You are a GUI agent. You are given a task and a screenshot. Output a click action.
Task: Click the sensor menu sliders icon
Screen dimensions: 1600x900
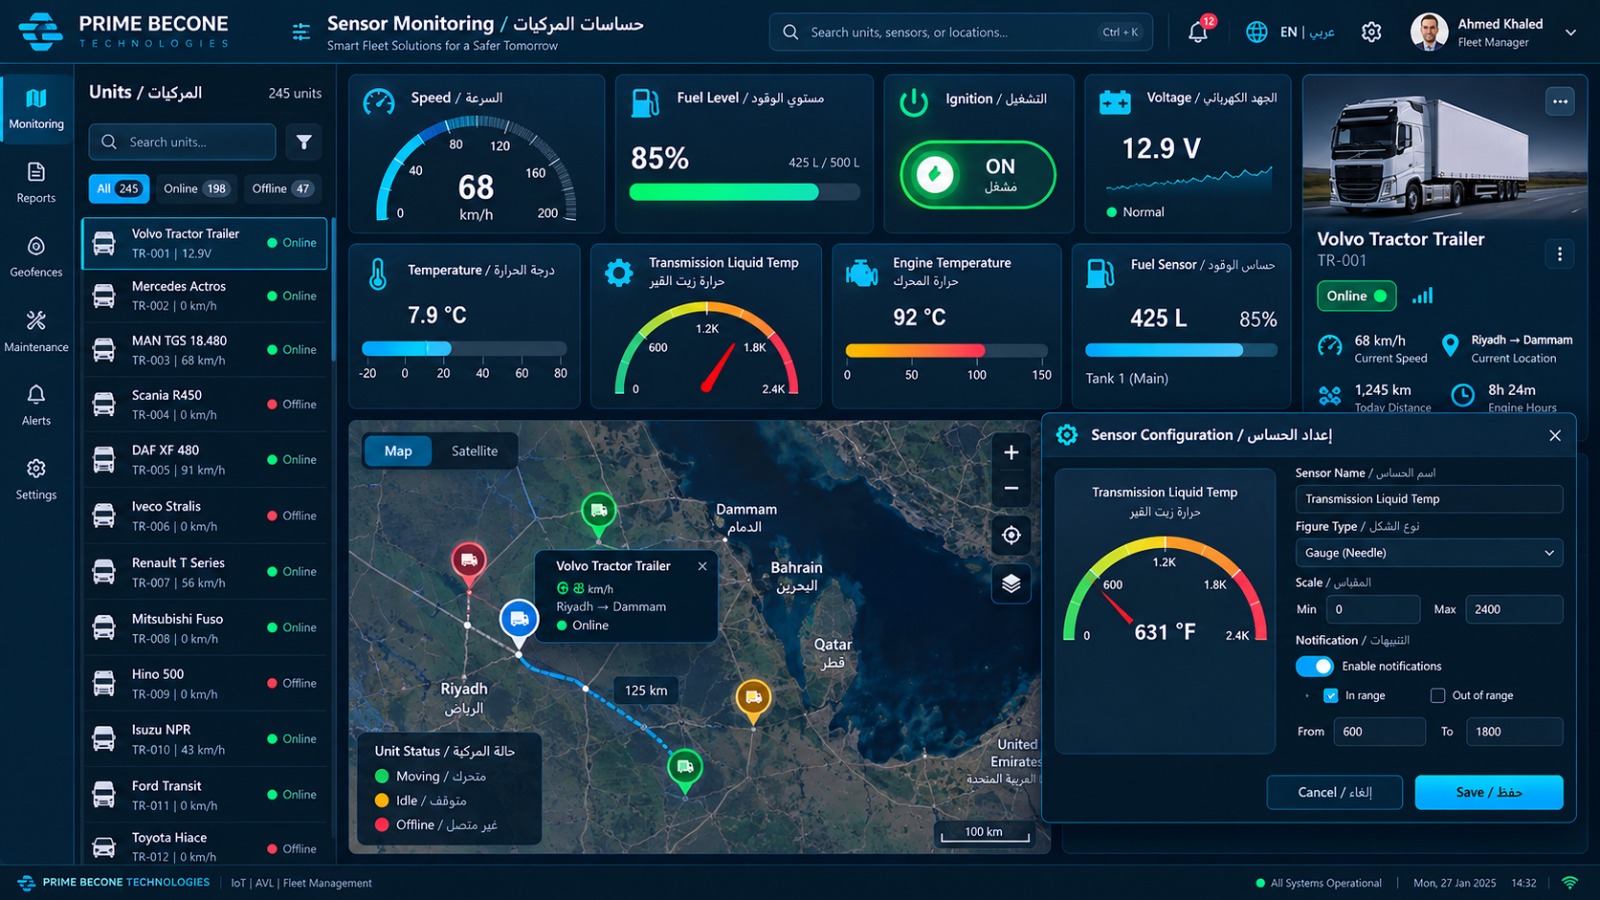coord(301,33)
